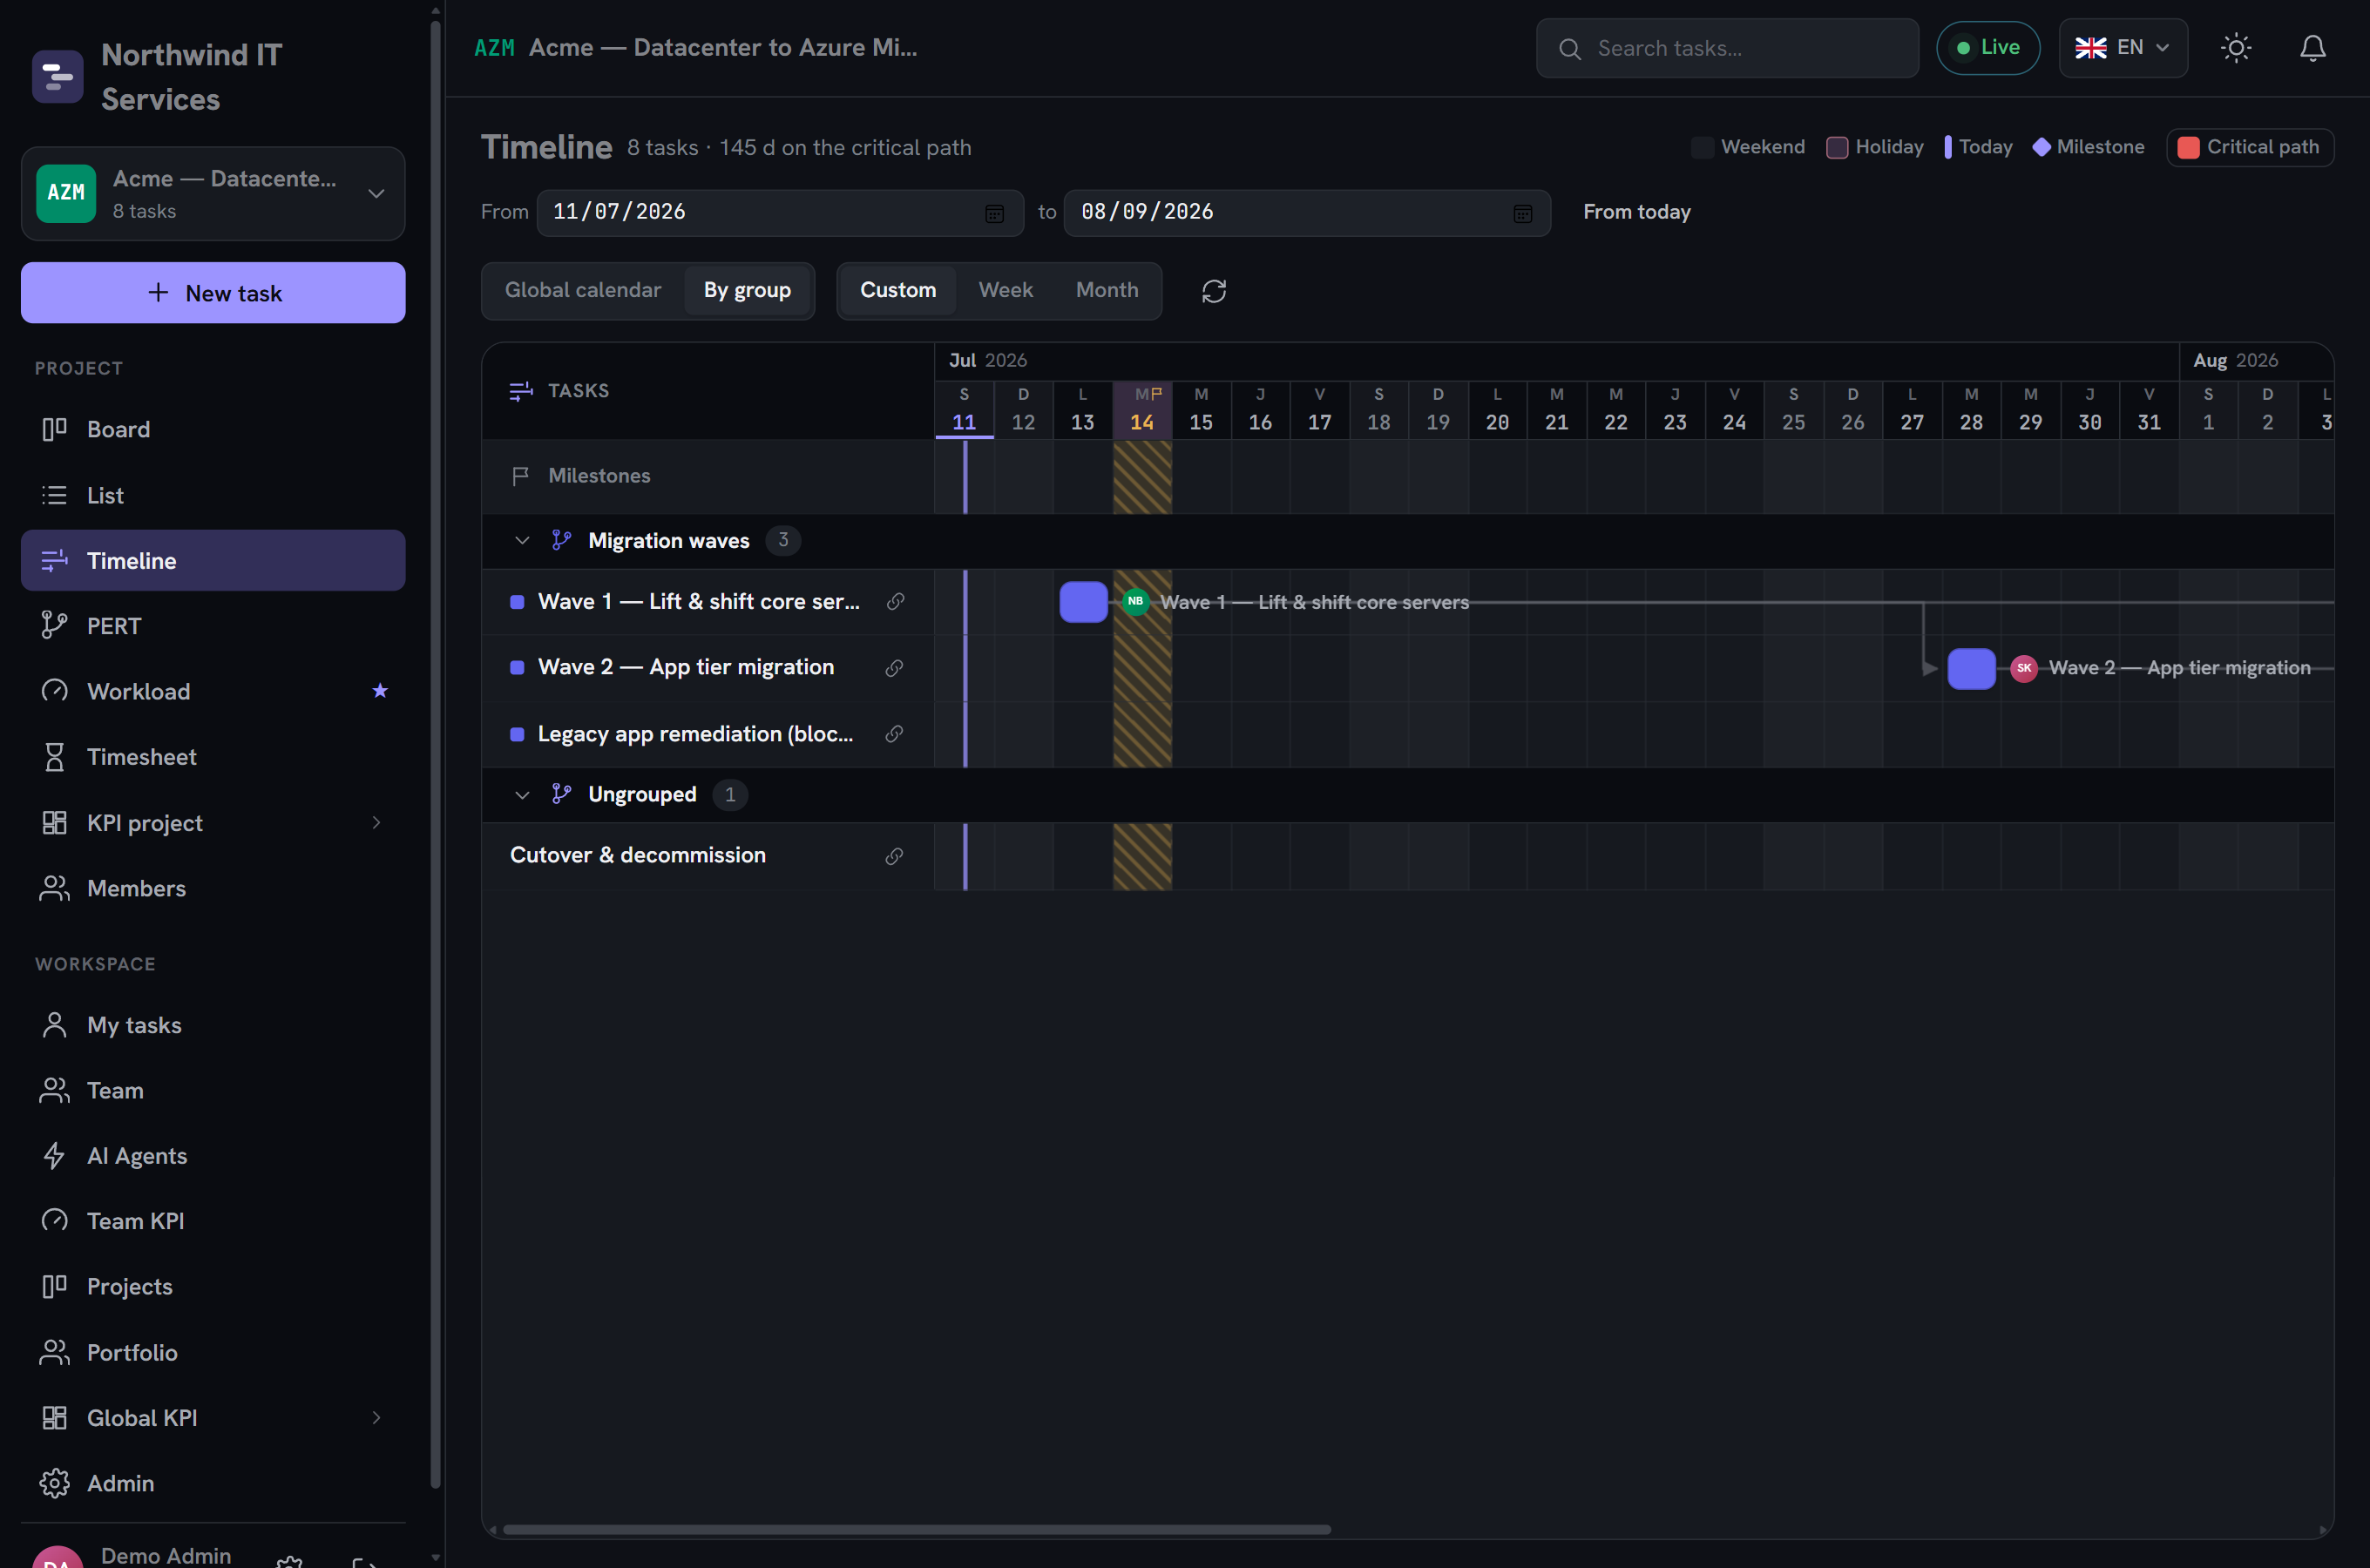Viewport: 2370px width, 1568px height.
Task: Click the Northwind IT Services logo icon
Action: click(x=57, y=76)
